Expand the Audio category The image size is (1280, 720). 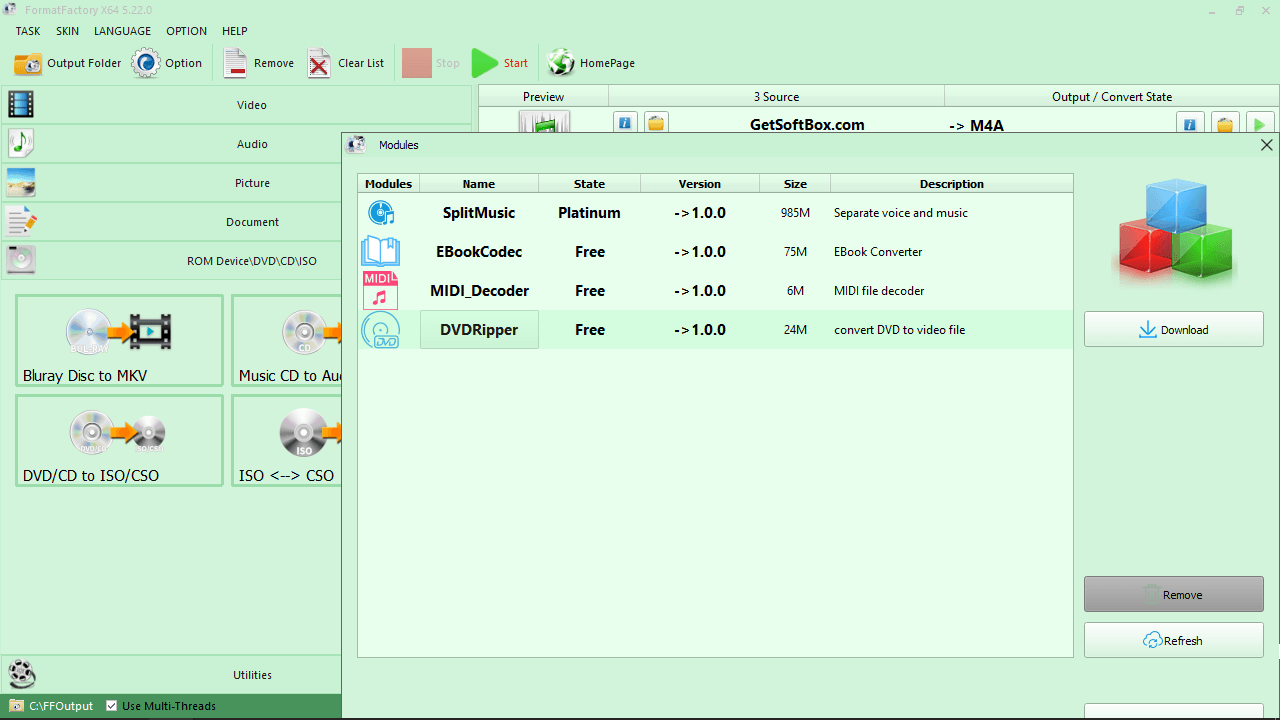pyautogui.click(x=171, y=144)
